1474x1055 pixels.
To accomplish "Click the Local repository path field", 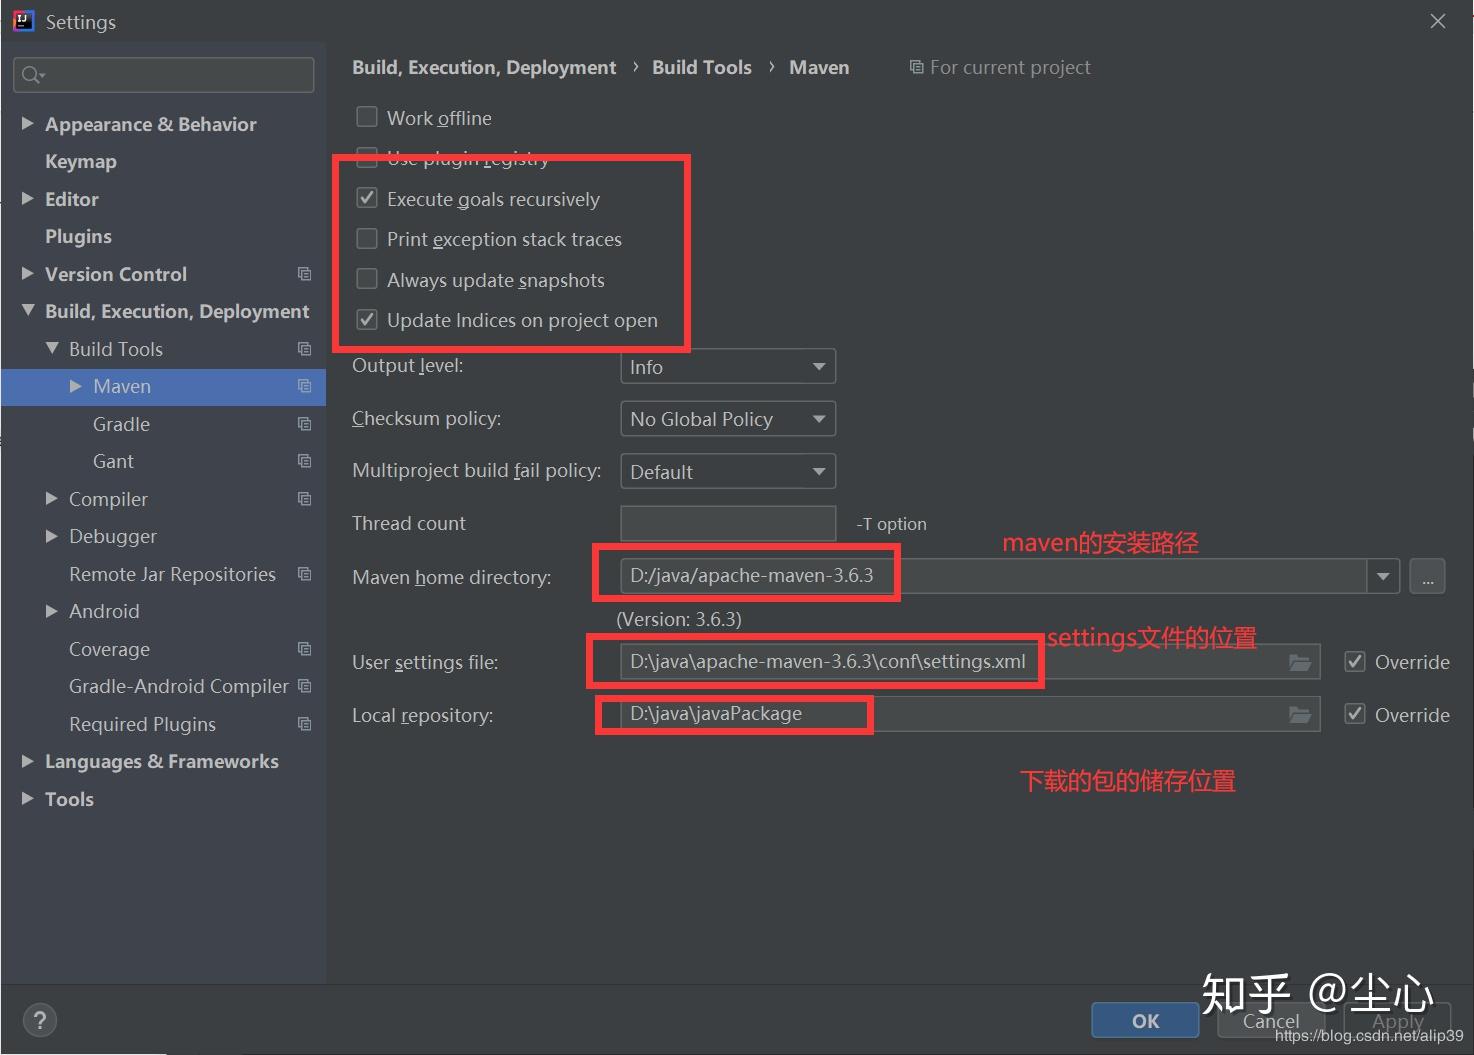I will pyautogui.click(x=970, y=714).
